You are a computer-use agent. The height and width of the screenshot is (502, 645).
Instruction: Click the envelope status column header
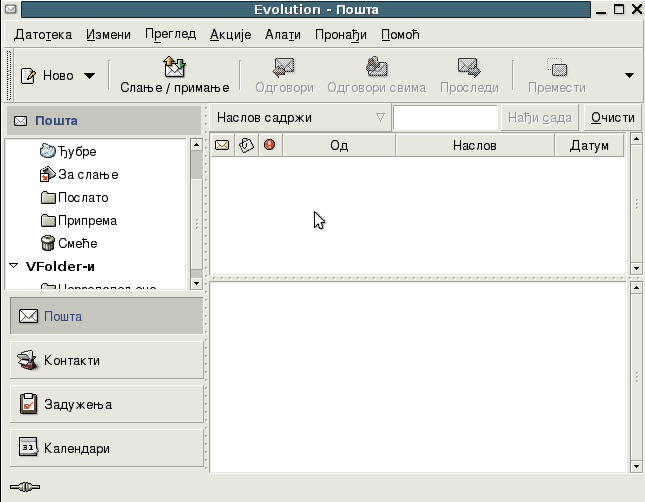point(222,145)
